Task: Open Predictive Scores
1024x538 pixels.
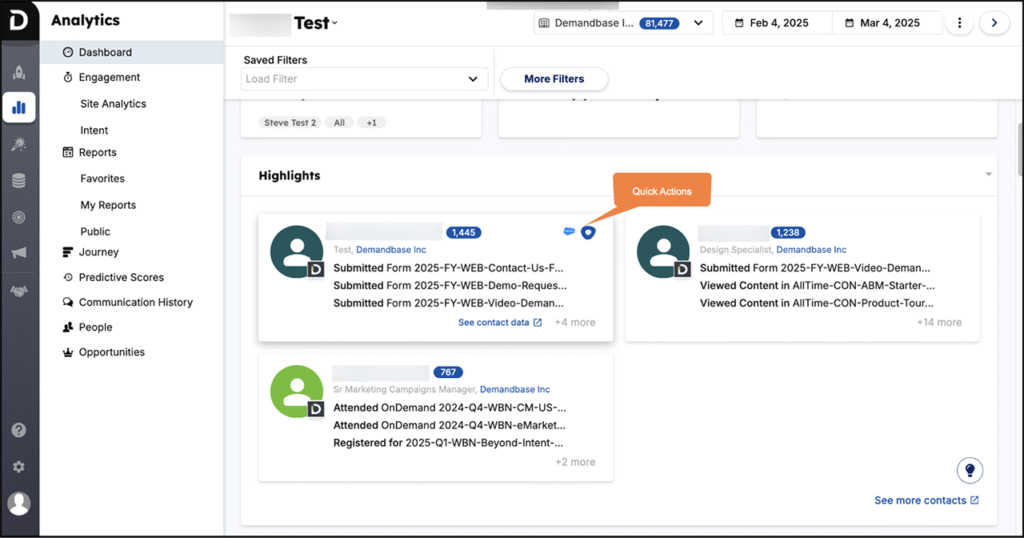Action: click(121, 277)
